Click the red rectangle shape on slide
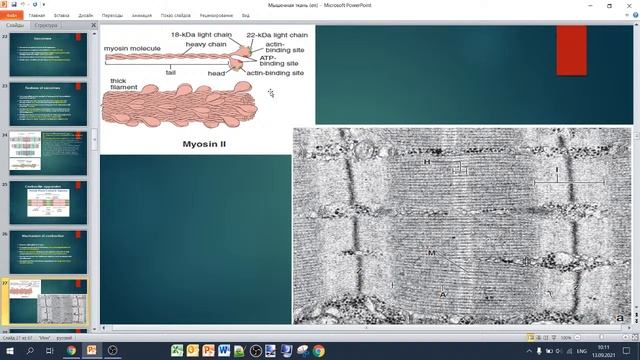 tap(571, 50)
